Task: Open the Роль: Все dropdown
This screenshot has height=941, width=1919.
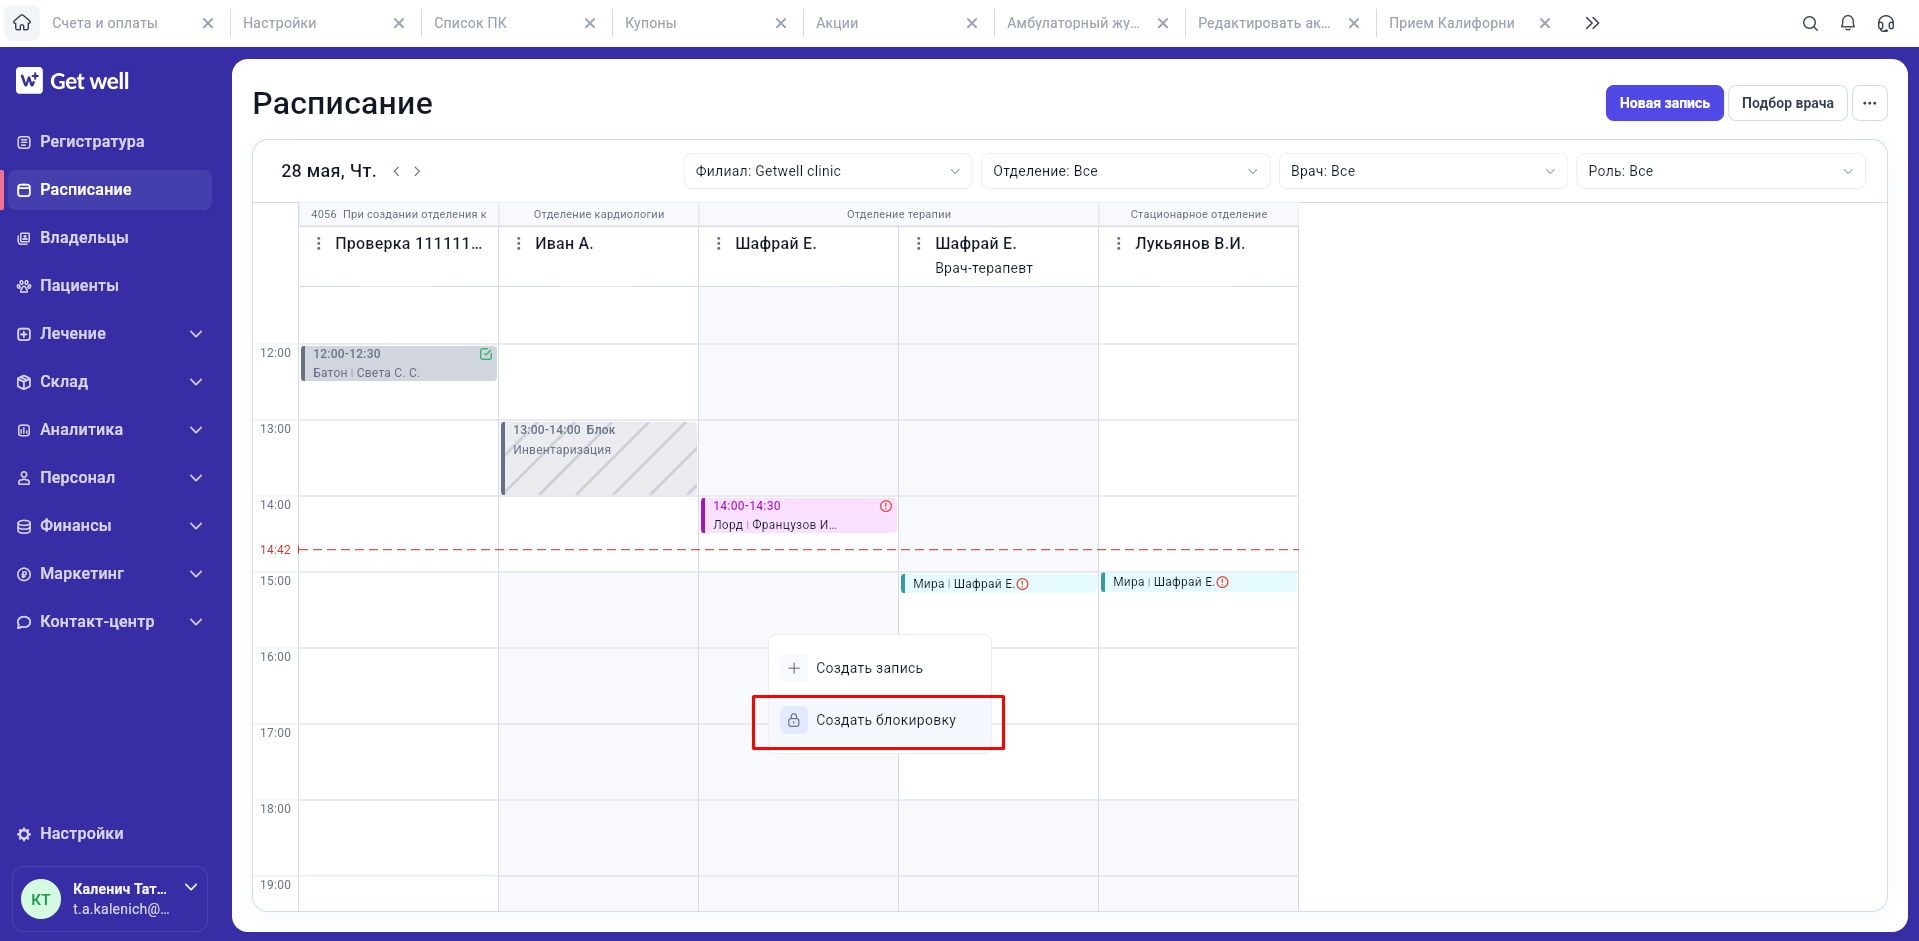Action: [1720, 171]
